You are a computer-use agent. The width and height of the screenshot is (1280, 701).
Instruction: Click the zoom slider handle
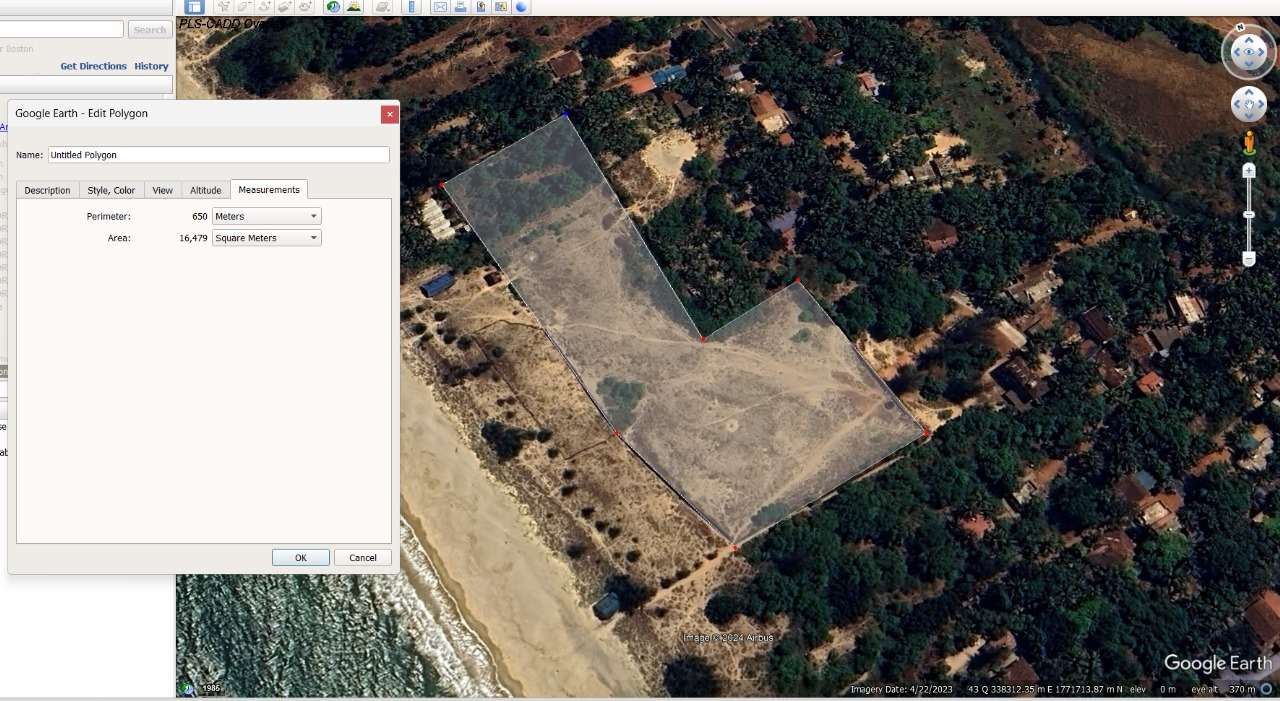tap(1249, 215)
